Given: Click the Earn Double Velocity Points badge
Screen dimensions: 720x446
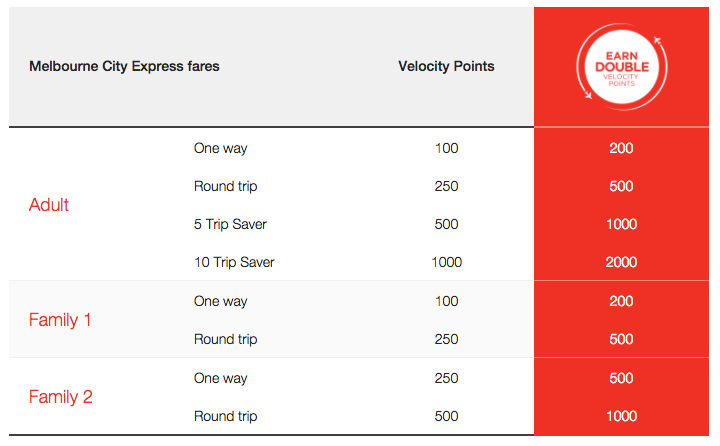Looking at the screenshot, I should [622, 67].
